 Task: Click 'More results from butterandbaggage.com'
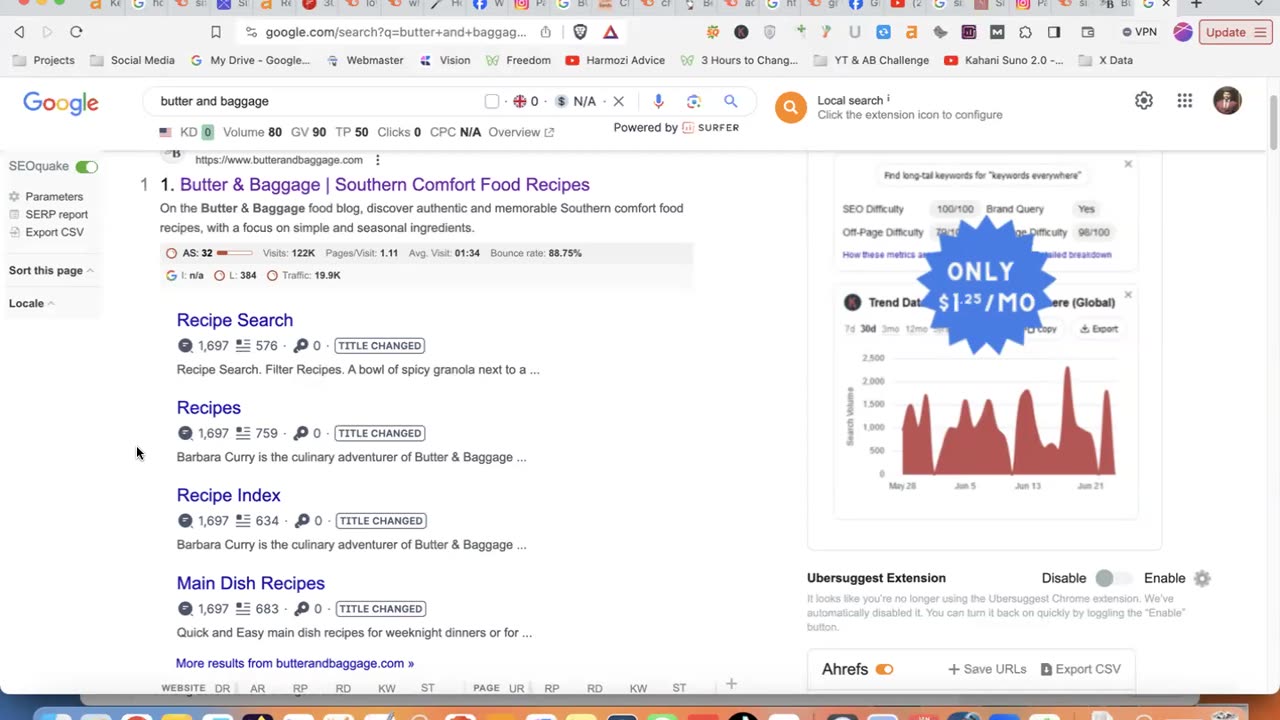pyautogui.click(x=295, y=663)
